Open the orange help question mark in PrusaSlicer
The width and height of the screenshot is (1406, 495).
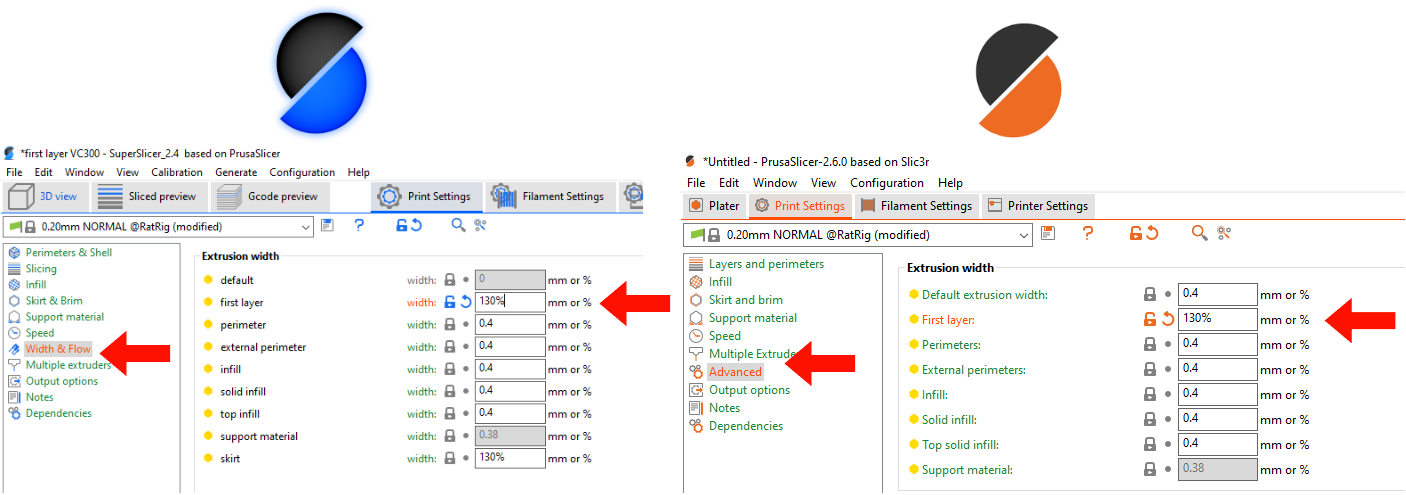1088,234
